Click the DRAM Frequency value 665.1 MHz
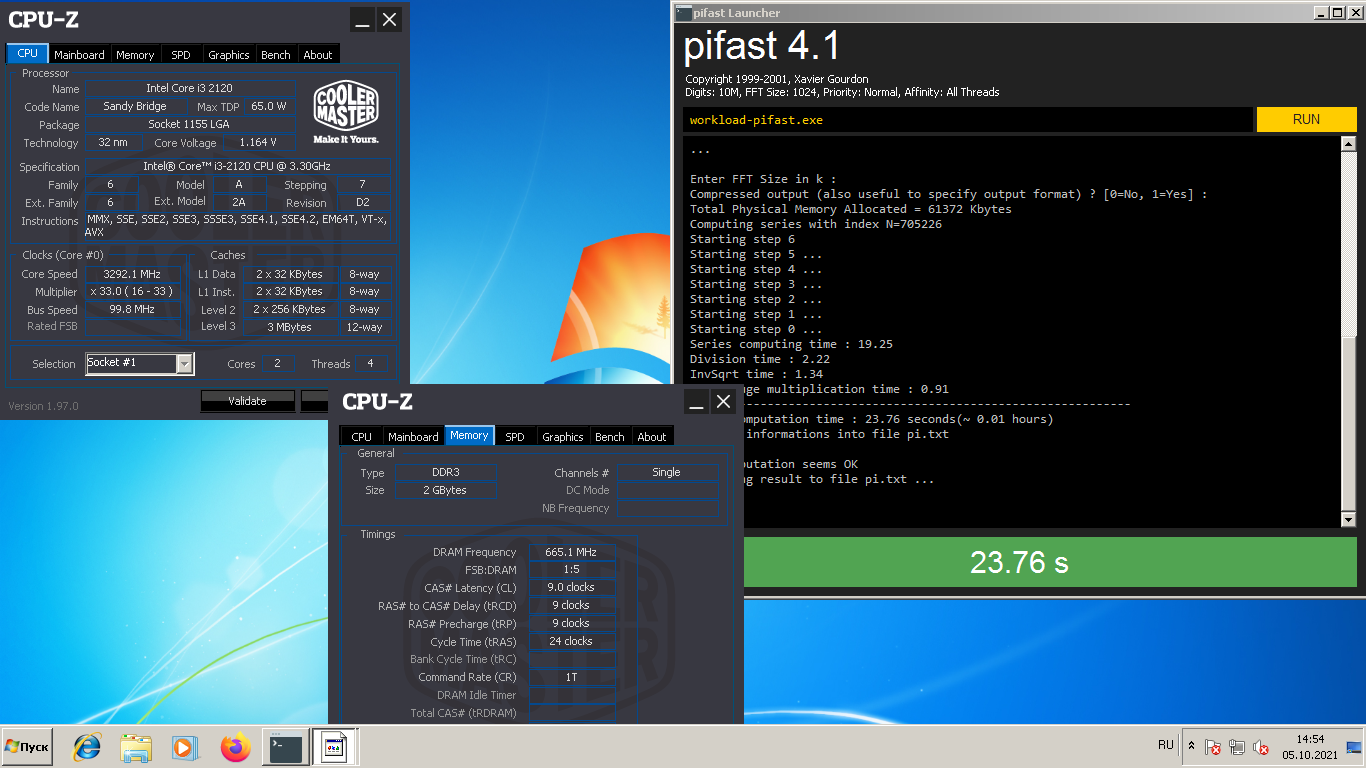Image resolution: width=1366 pixels, height=768 pixels. coord(571,552)
